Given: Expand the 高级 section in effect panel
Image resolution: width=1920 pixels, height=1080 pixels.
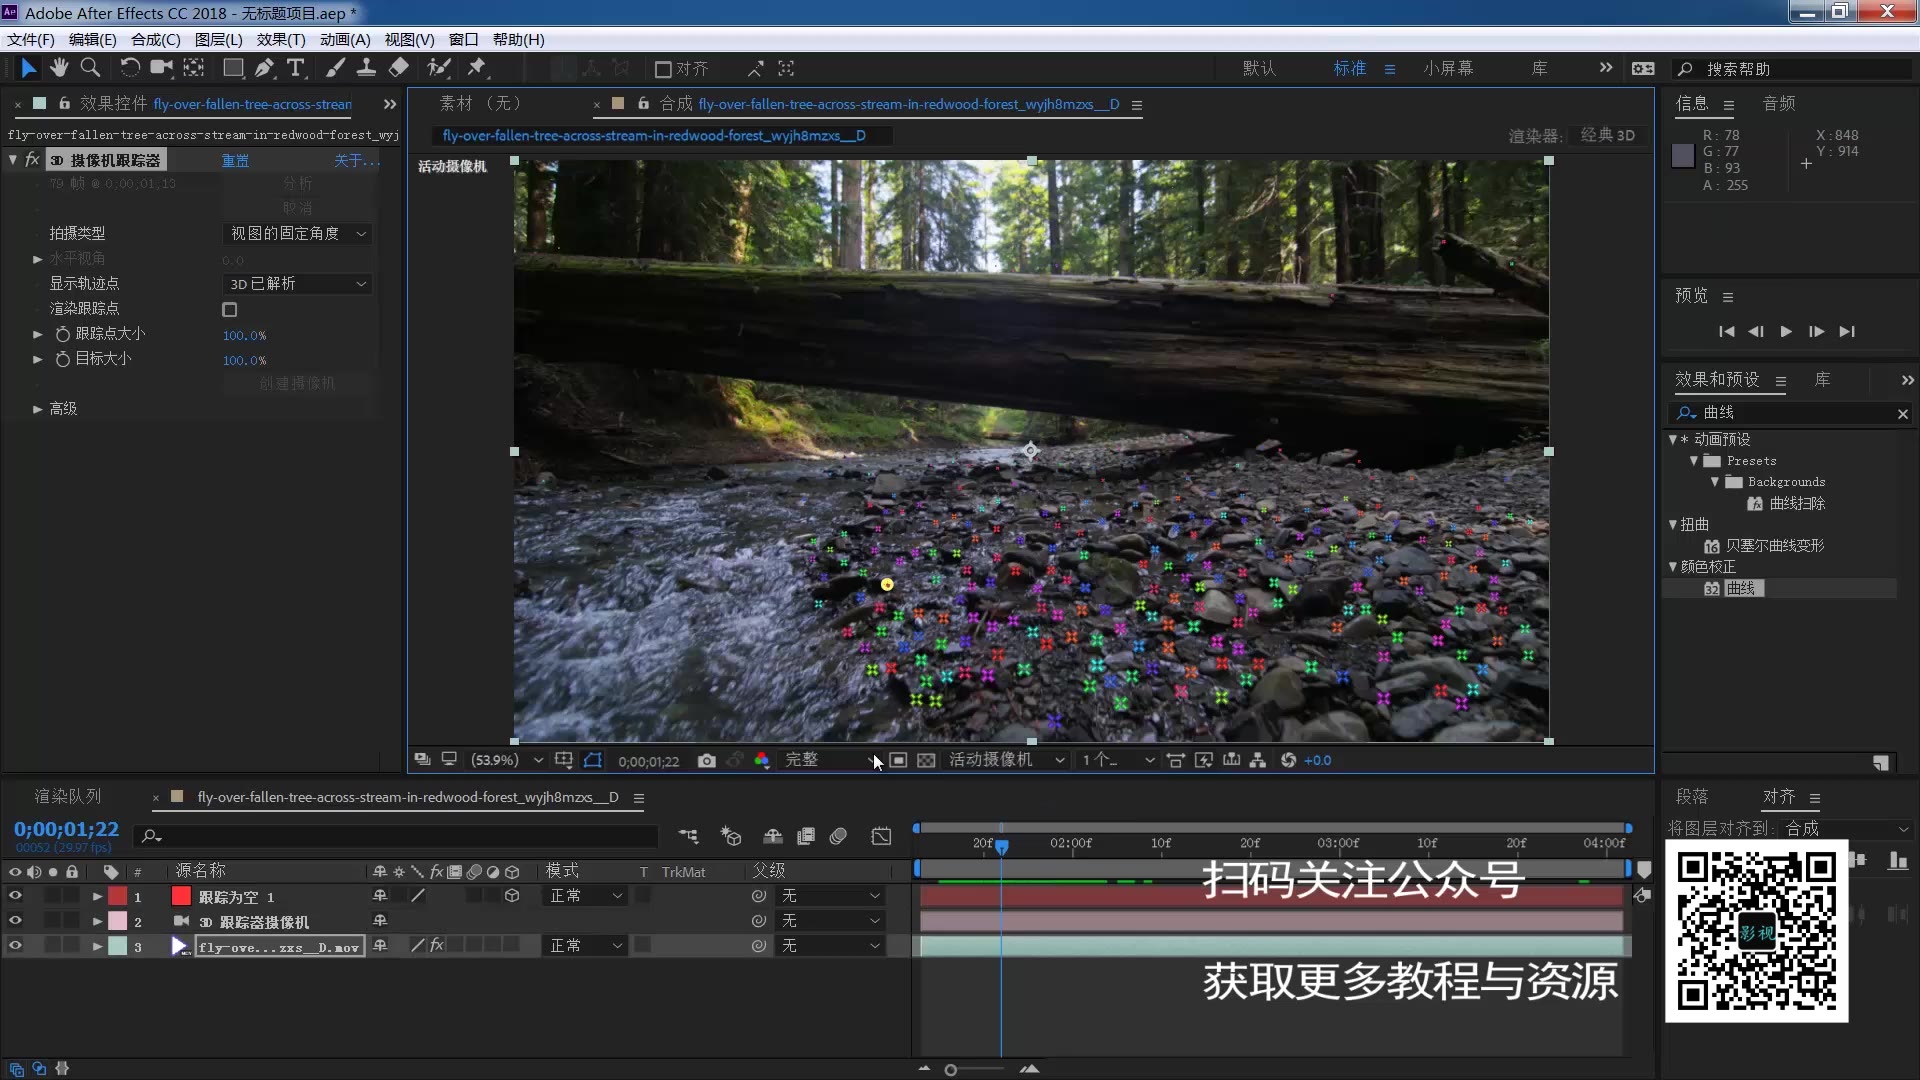Looking at the screenshot, I should [x=37, y=407].
